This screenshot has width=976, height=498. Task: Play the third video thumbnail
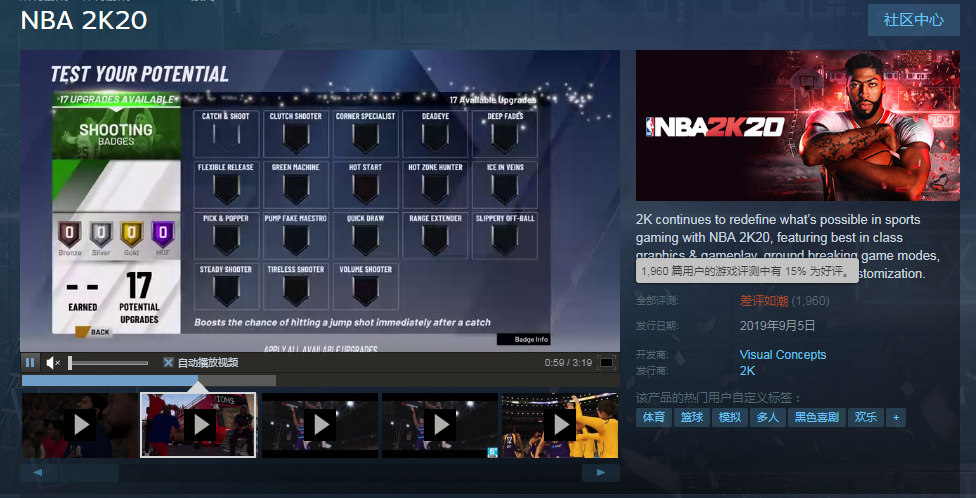point(320,425)
